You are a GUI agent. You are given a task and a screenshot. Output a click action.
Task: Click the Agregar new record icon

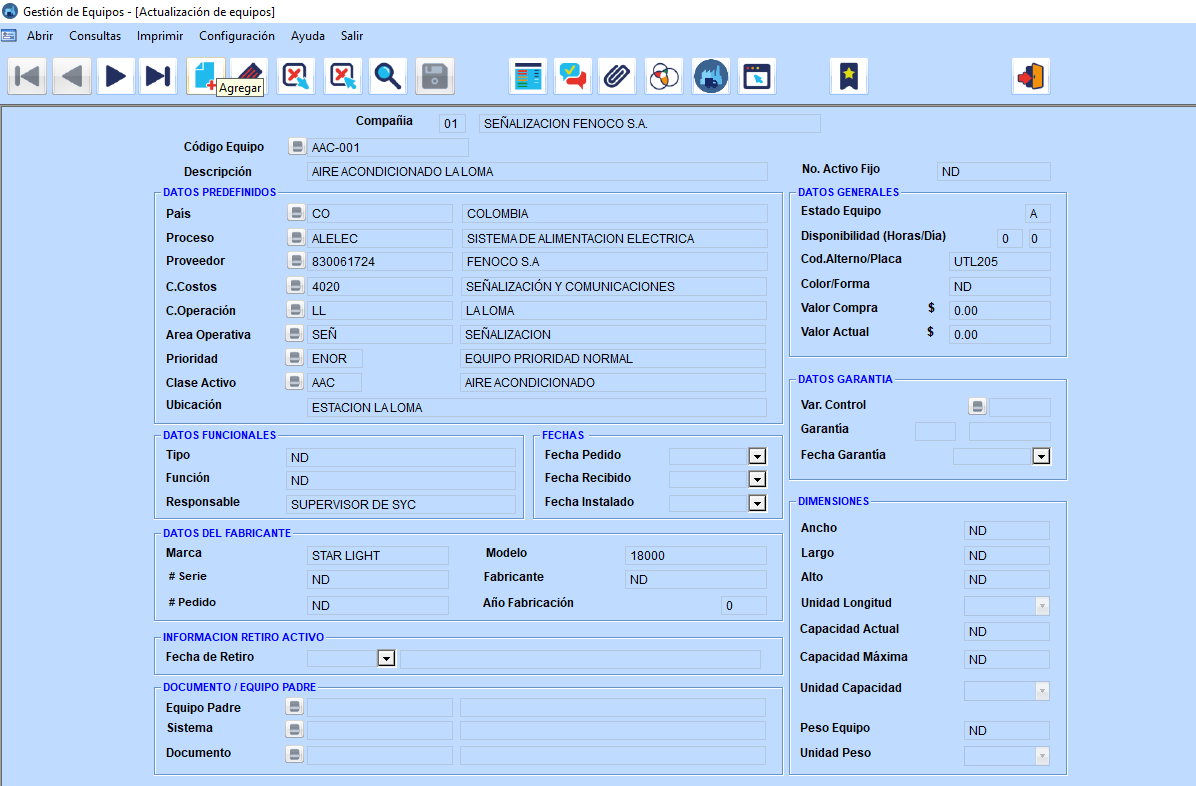pyautogui.click(x=205, y=76)
